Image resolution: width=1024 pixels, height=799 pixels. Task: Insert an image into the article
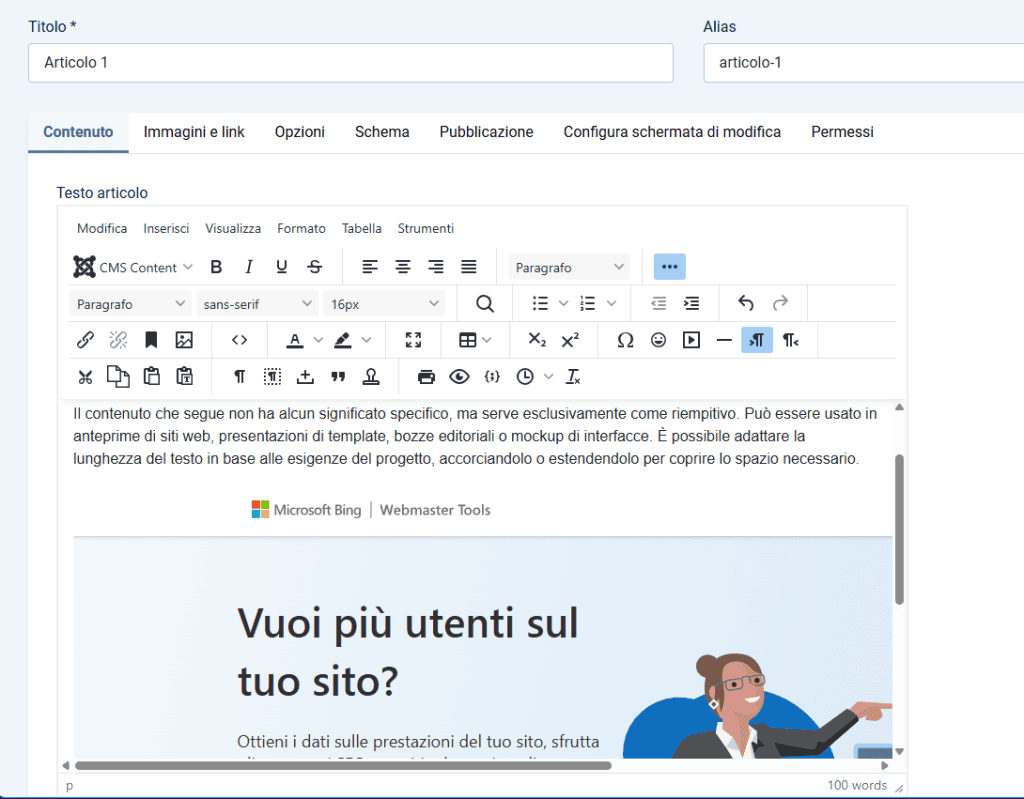(185, 340)
